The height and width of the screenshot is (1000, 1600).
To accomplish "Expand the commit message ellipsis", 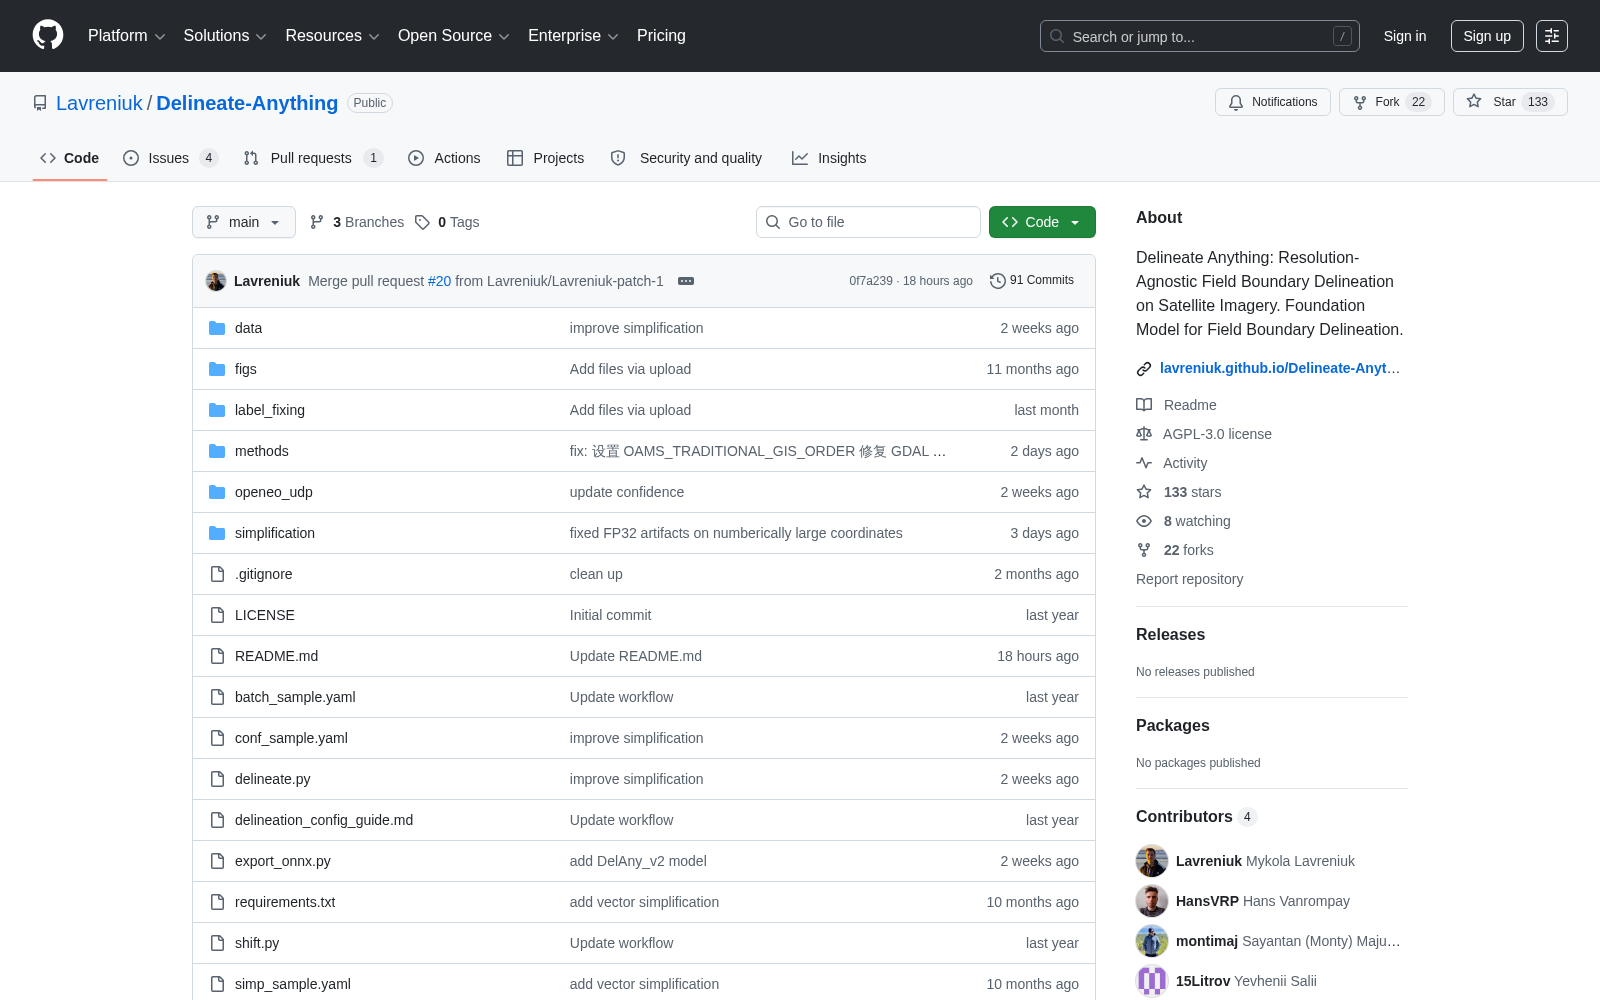I will 686,281.
